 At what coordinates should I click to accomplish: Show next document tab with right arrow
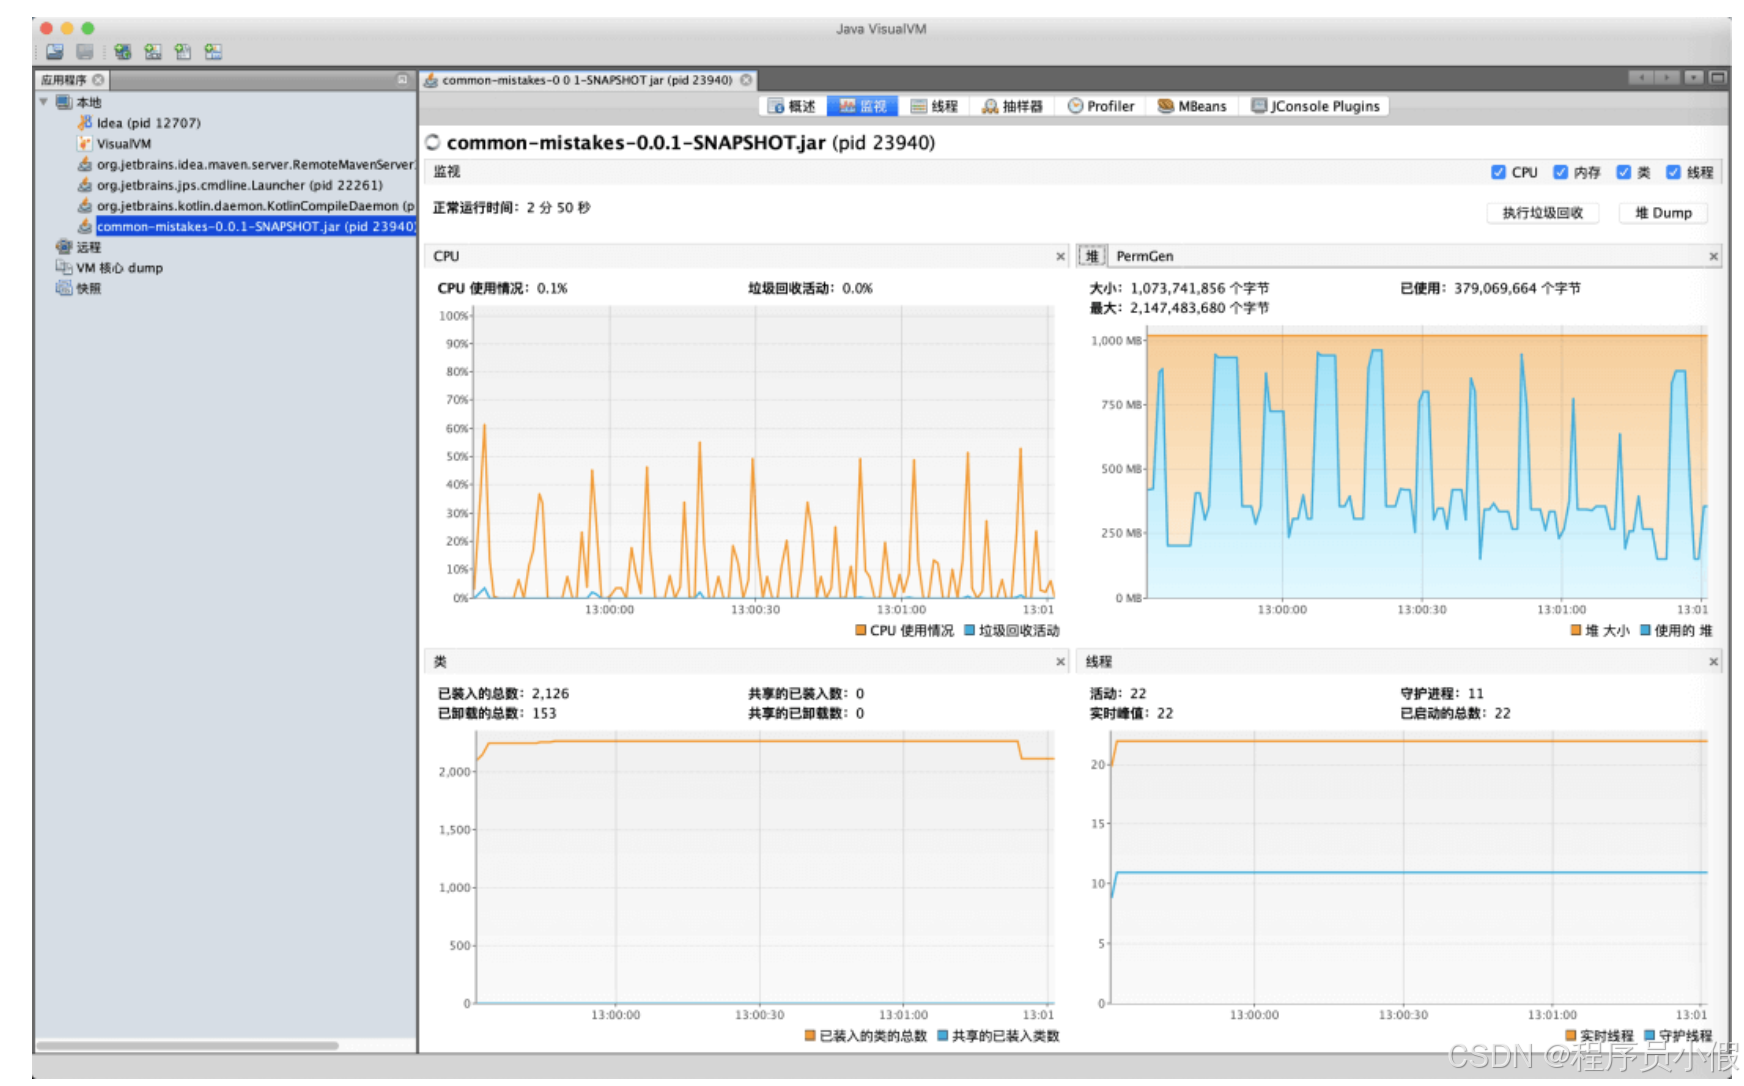(1667, 78)
